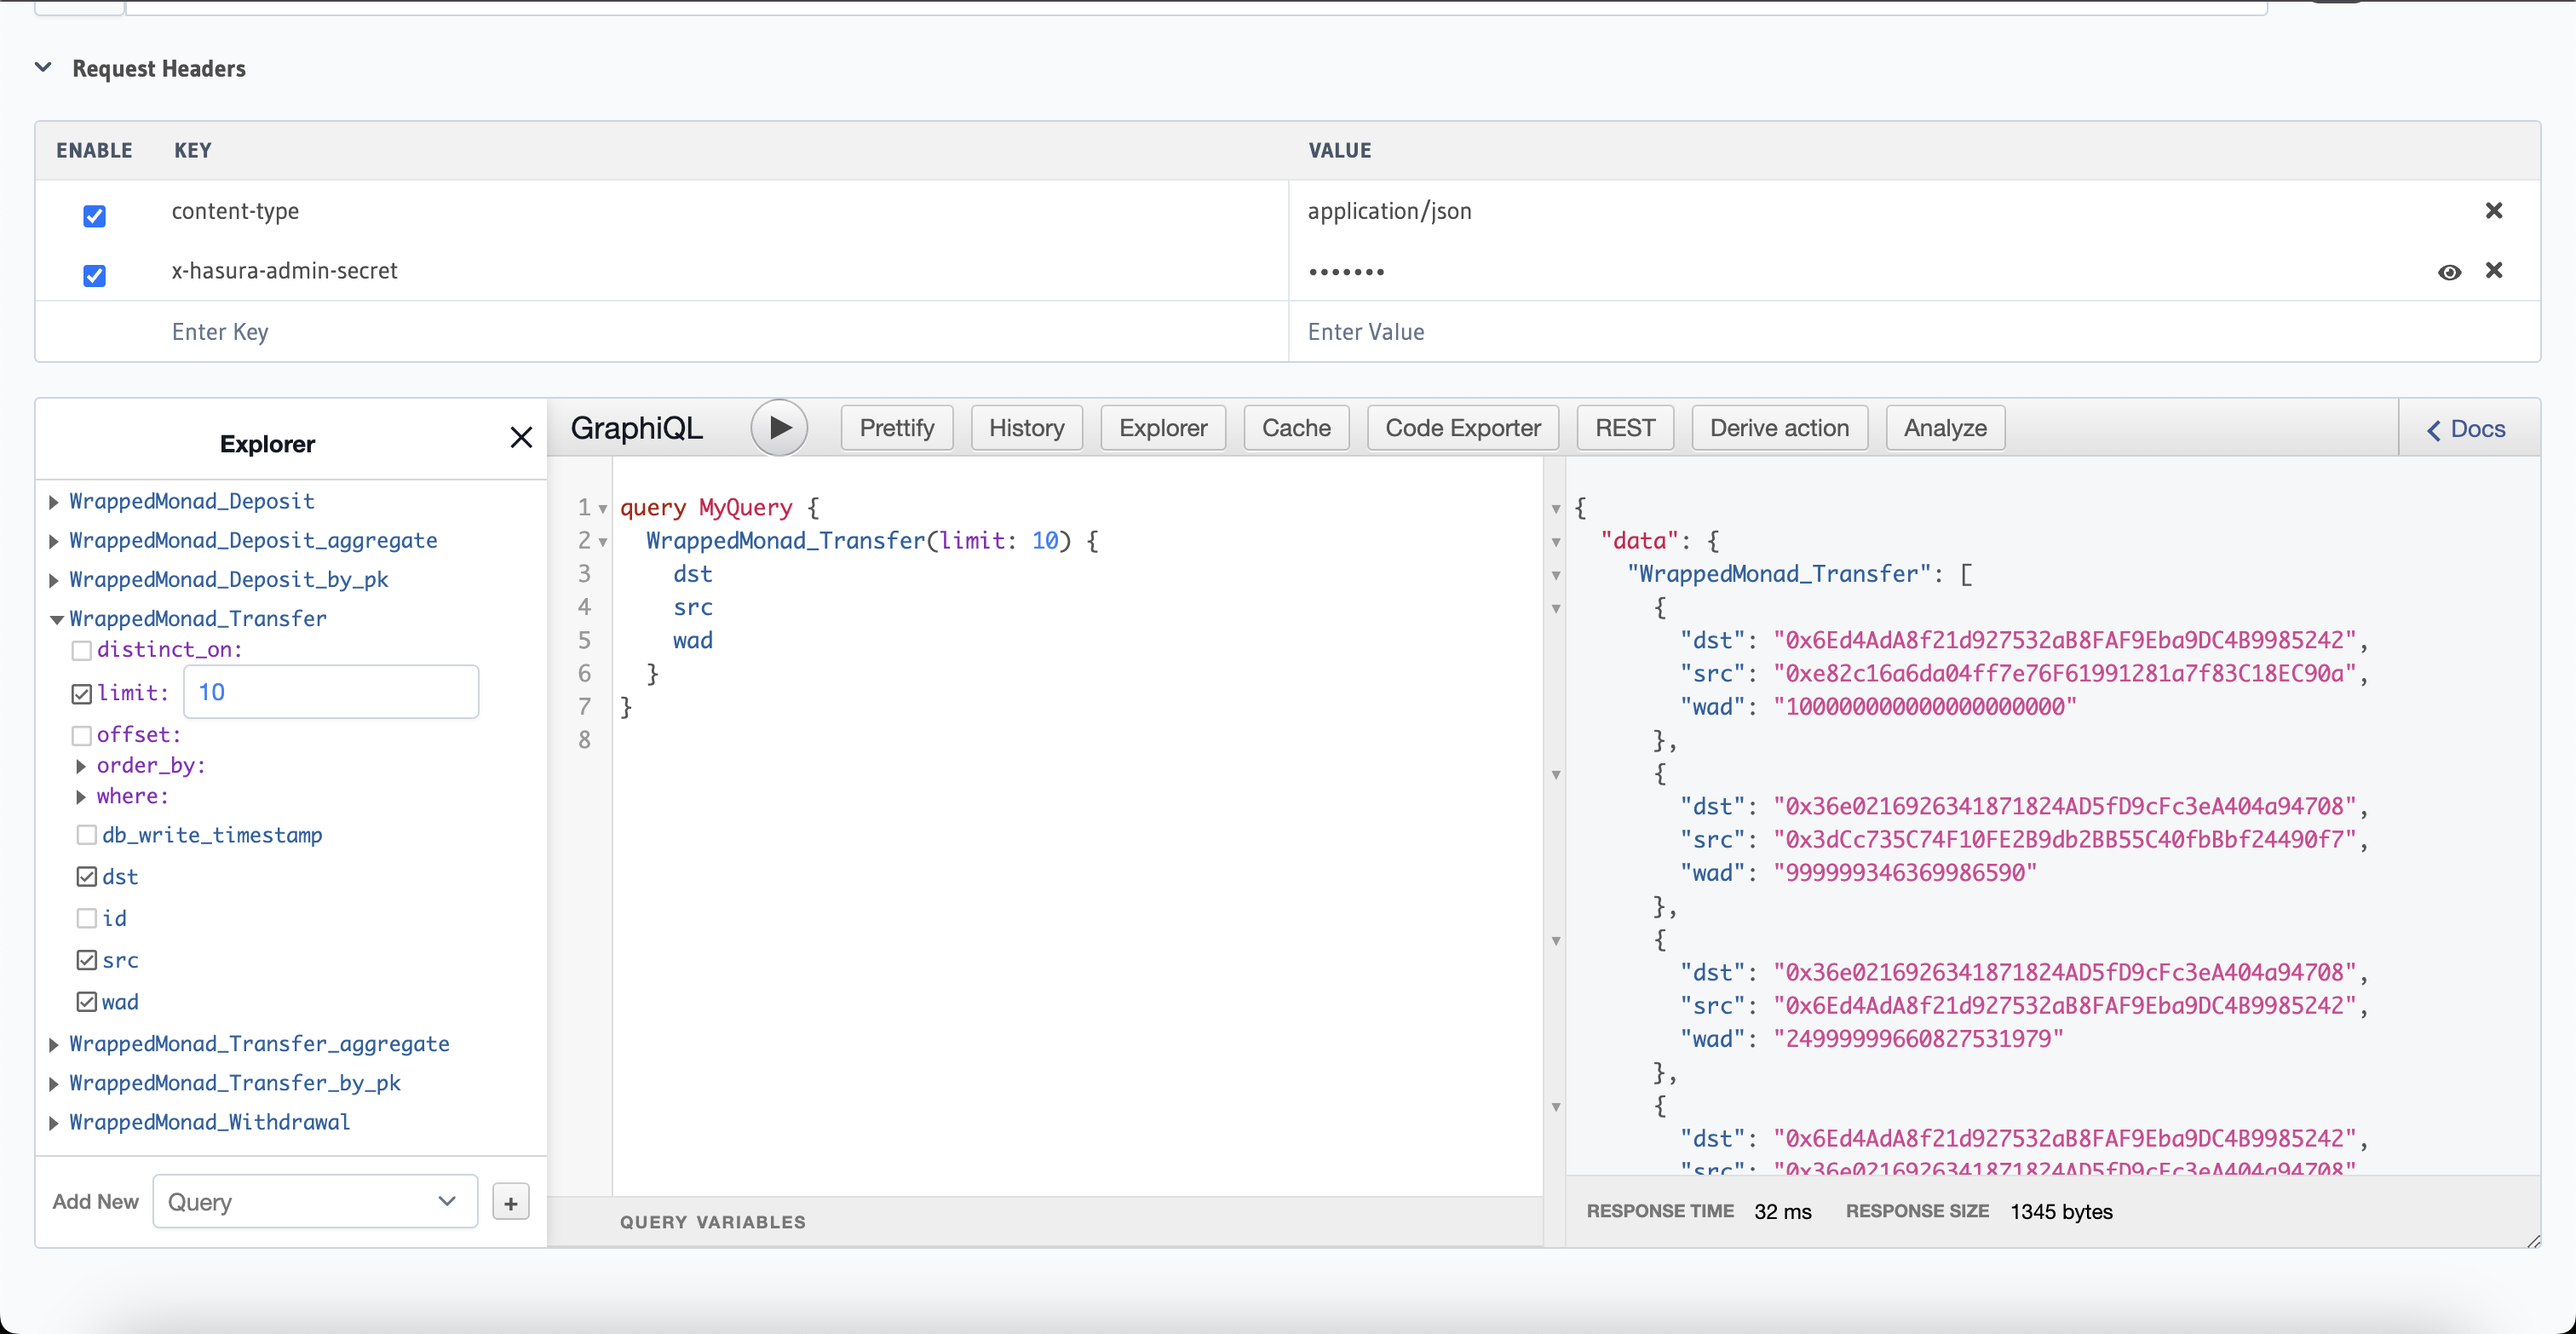The image size is (2576, 1334).
Task: Enable the distinct_on argument checkbox
Action: pos(84,649)
